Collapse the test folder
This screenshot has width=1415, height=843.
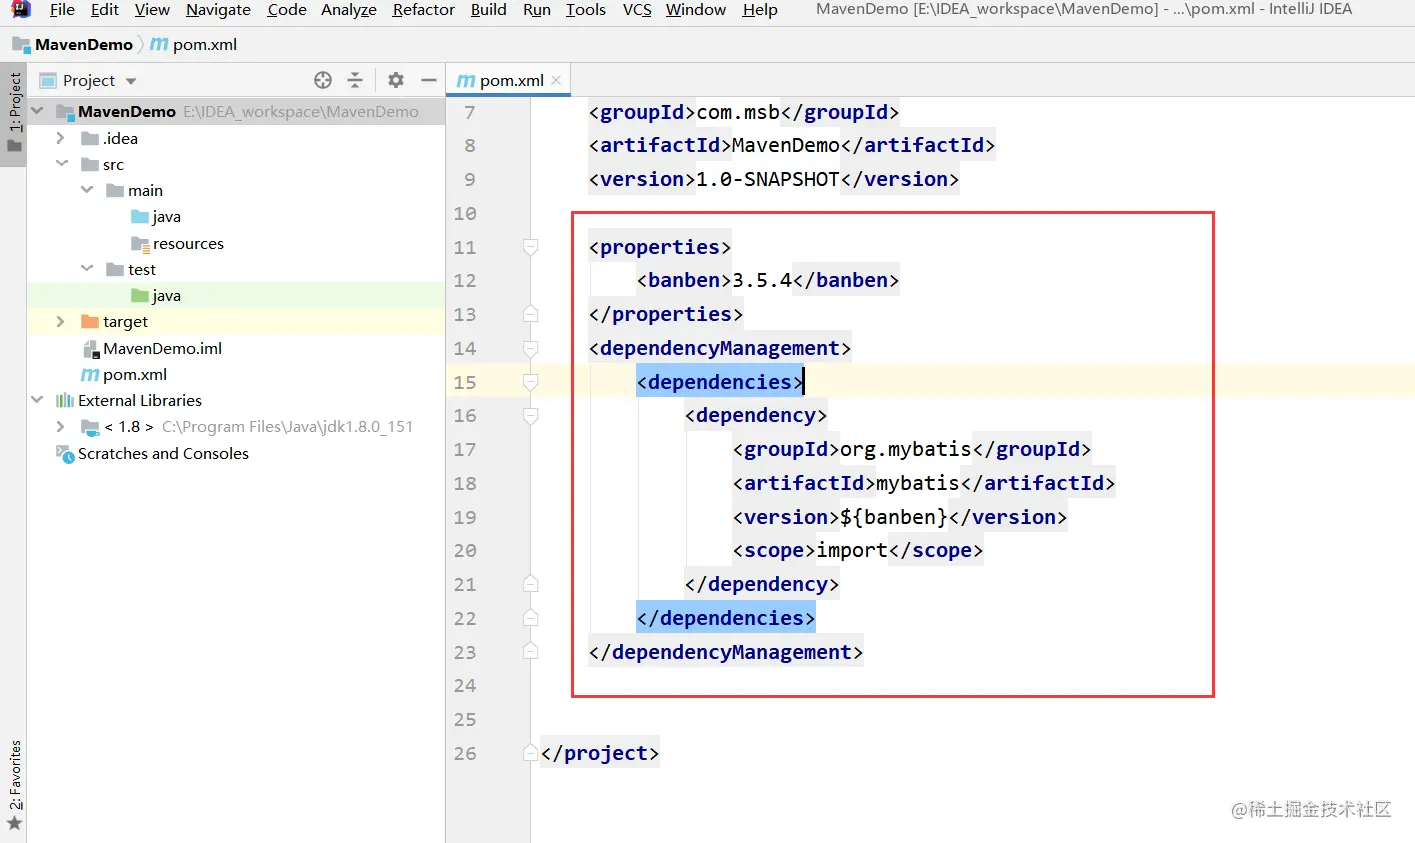pyautogui.click(x=87, y=269)
